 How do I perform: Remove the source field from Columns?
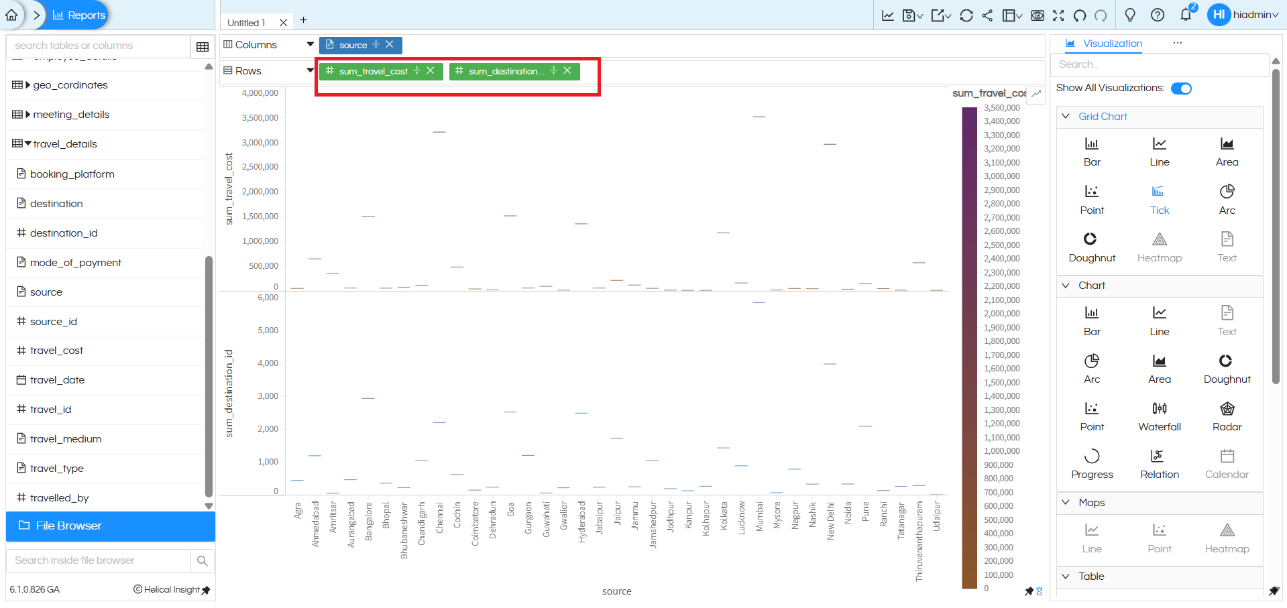tap(389, 45)
